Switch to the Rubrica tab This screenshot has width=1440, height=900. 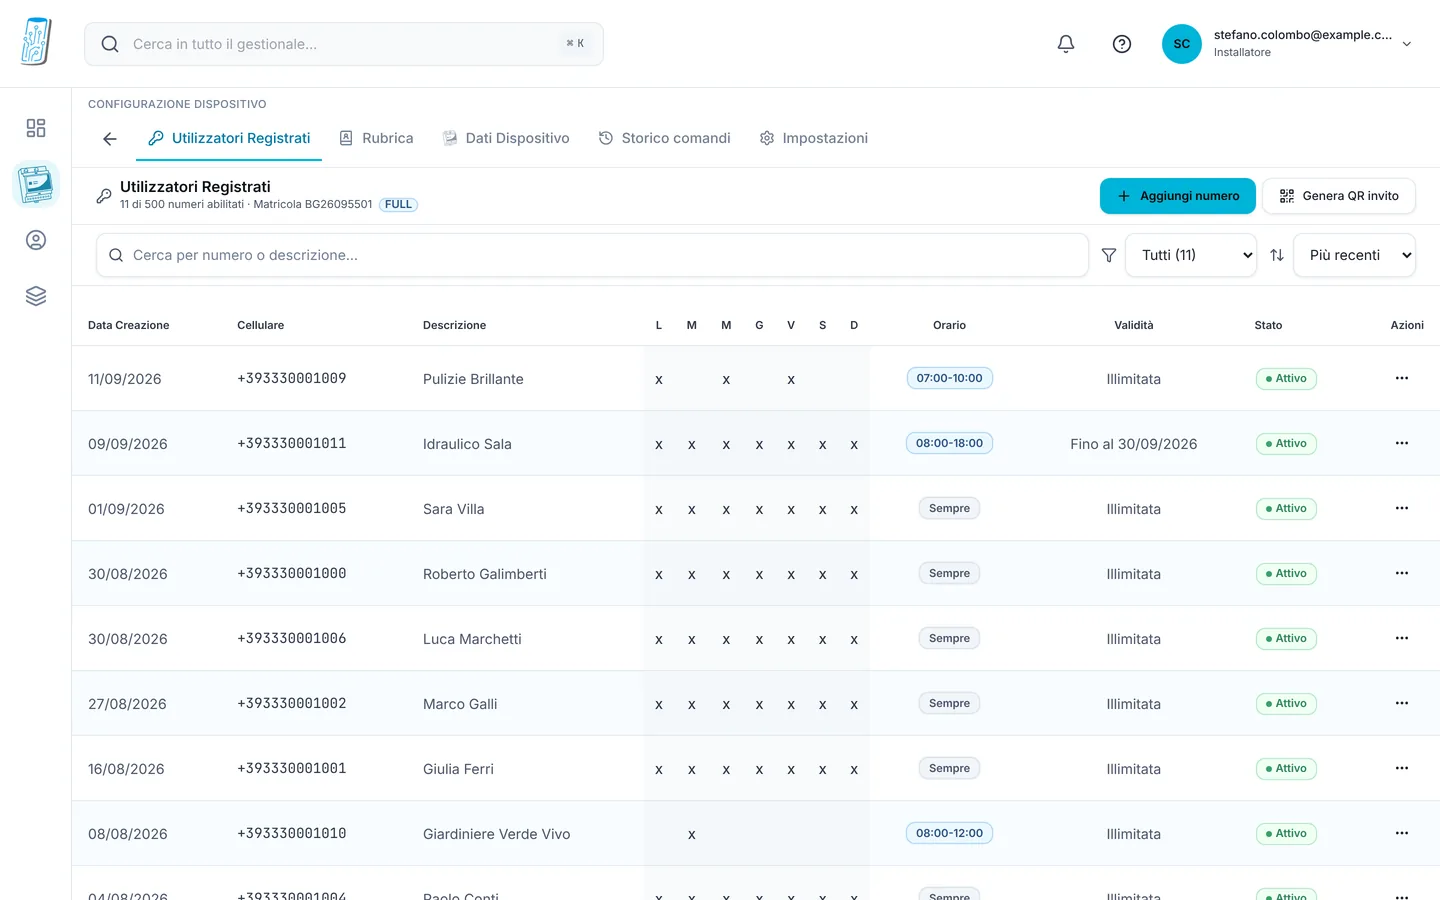[x=376, y=138]
